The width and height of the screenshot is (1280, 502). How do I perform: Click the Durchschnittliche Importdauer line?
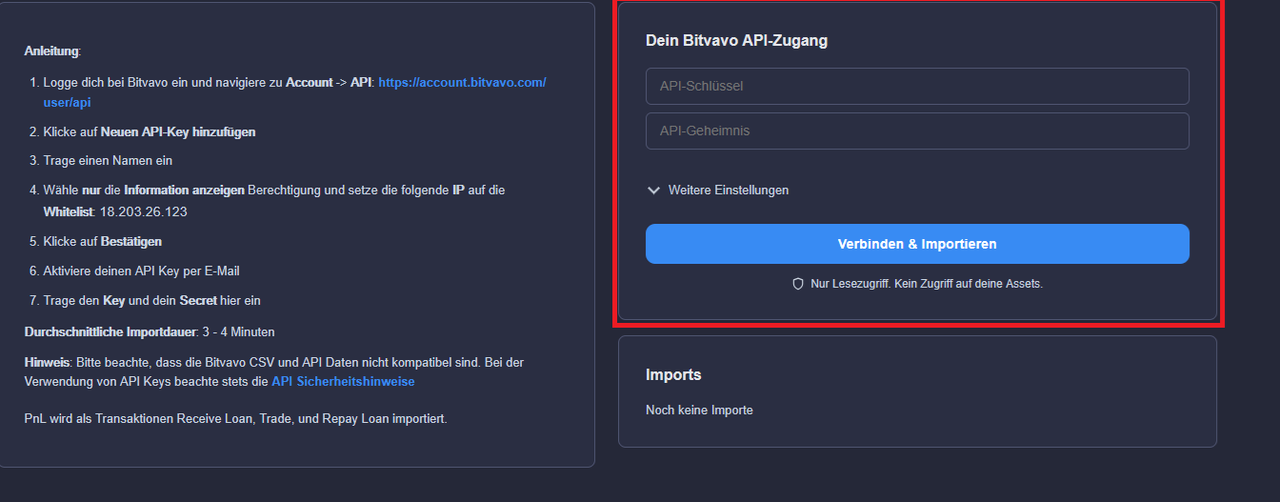[x=149, y=332]
